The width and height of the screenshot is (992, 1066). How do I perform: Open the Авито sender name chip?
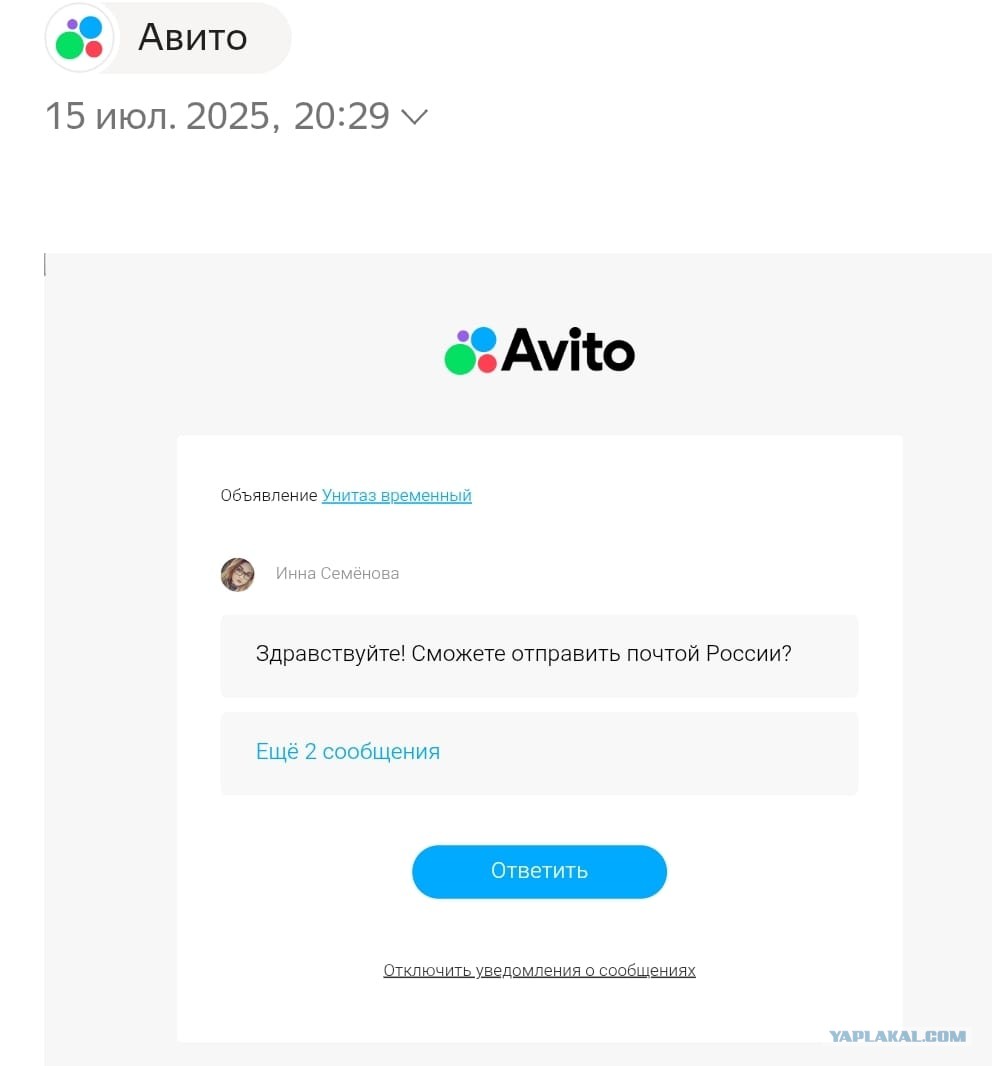(x=169, y=38)
